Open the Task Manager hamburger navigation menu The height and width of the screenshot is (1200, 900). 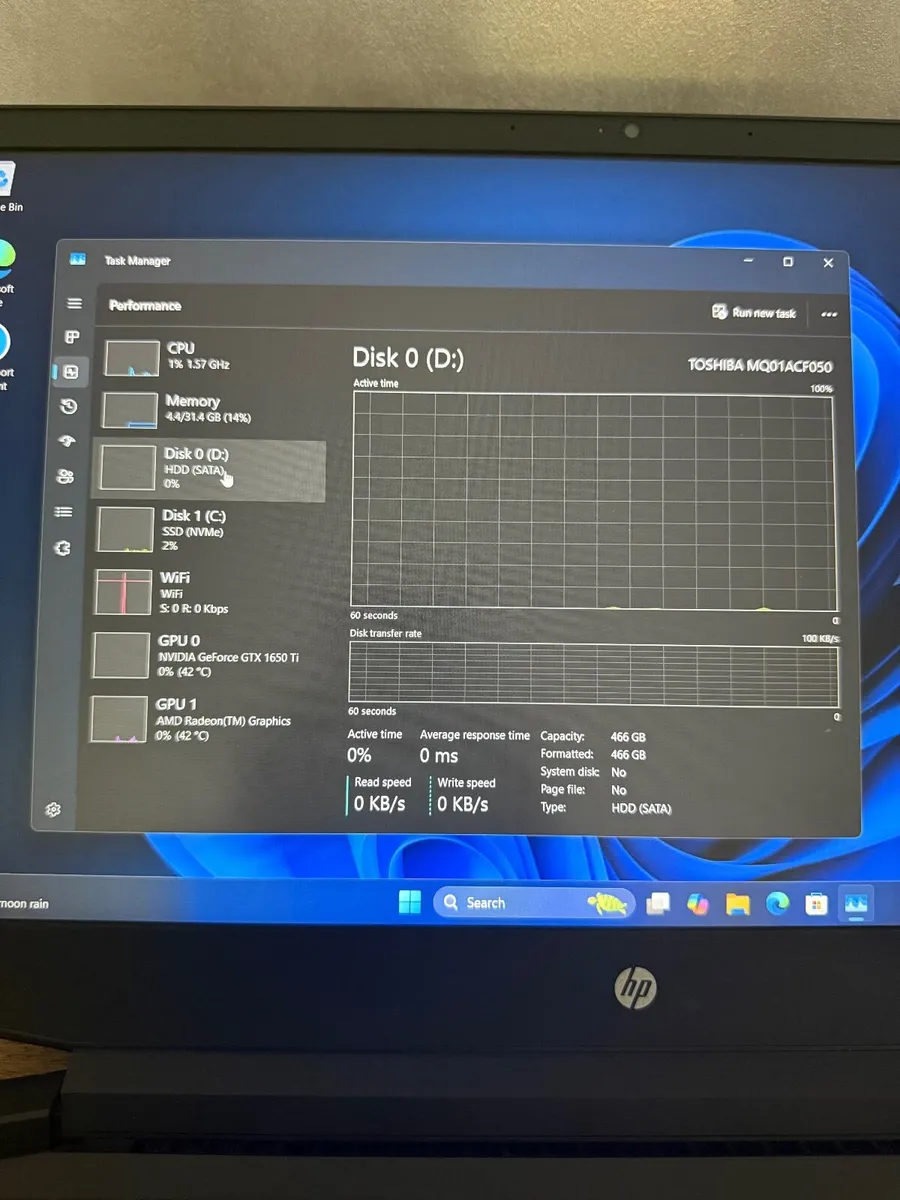click(x=74, y=303)
